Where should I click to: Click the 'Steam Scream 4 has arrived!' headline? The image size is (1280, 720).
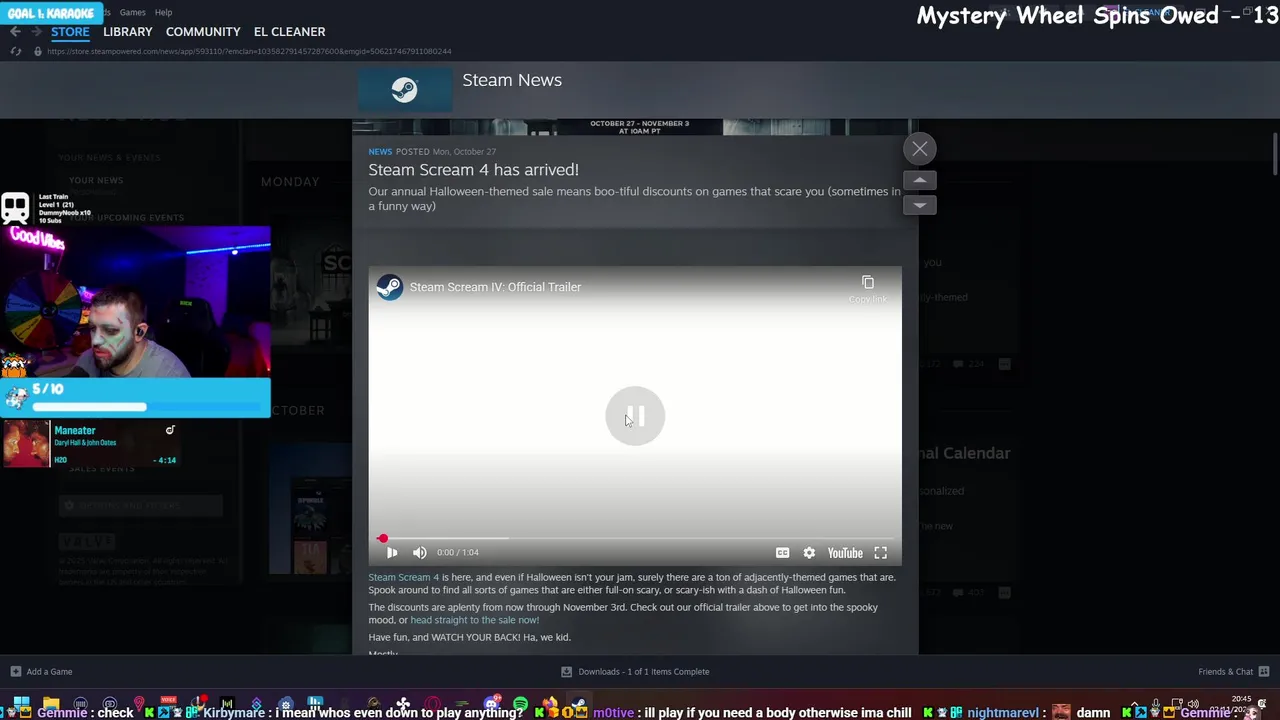coord(473,170)
